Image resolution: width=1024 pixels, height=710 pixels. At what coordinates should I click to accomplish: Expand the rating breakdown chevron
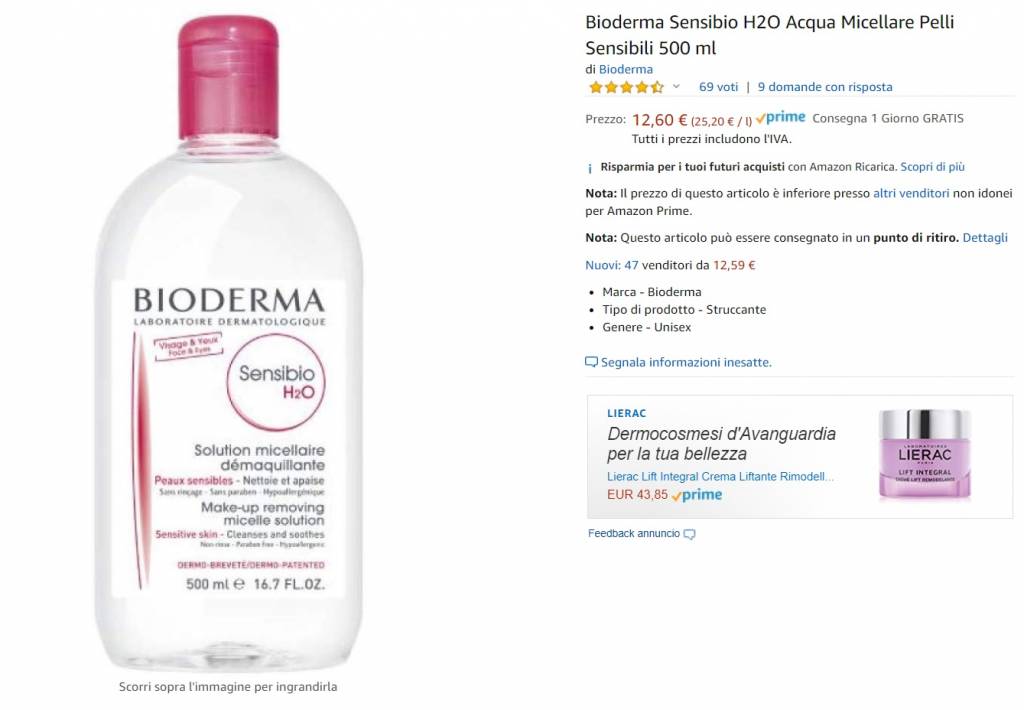[x=676, y=86]
